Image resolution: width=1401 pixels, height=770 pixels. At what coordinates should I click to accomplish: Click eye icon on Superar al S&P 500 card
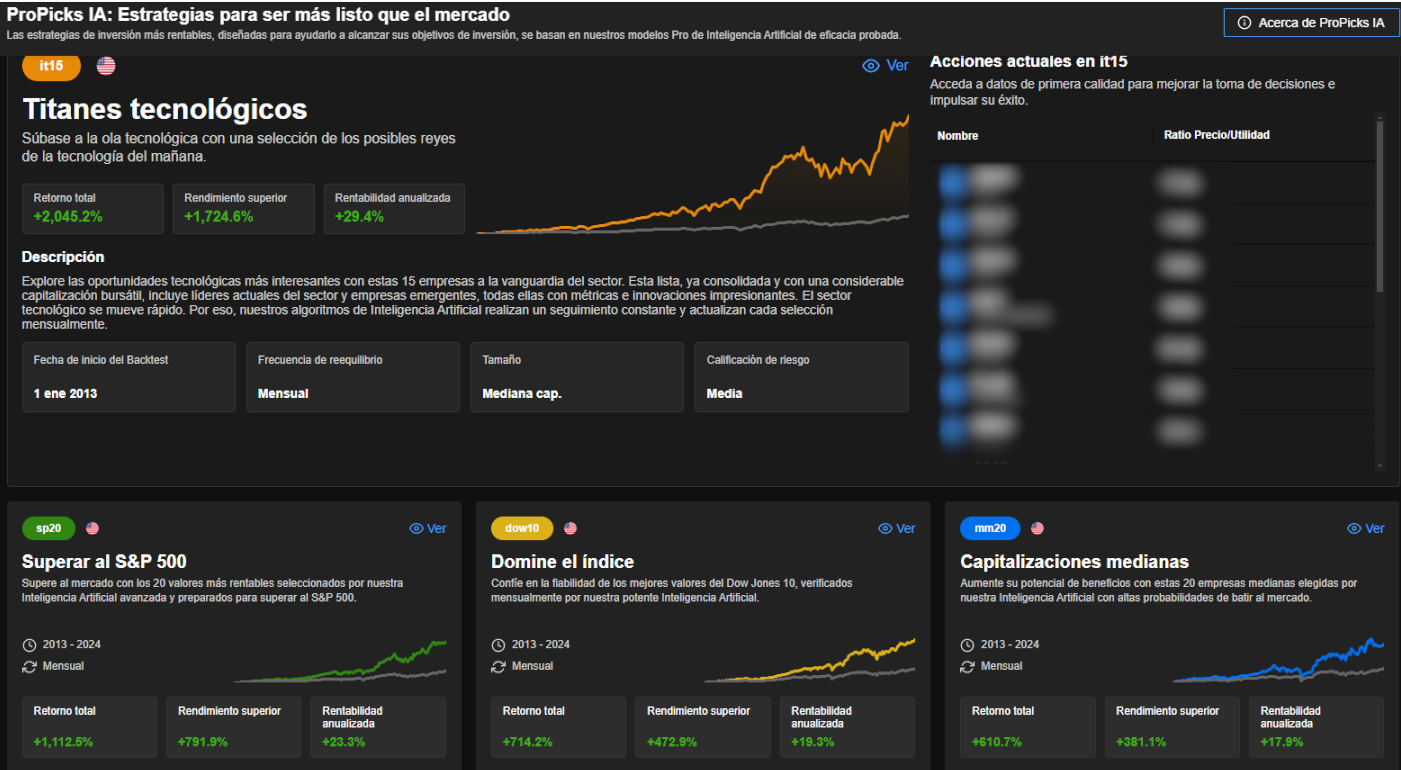pyautogui.click(x=416, y=528)
